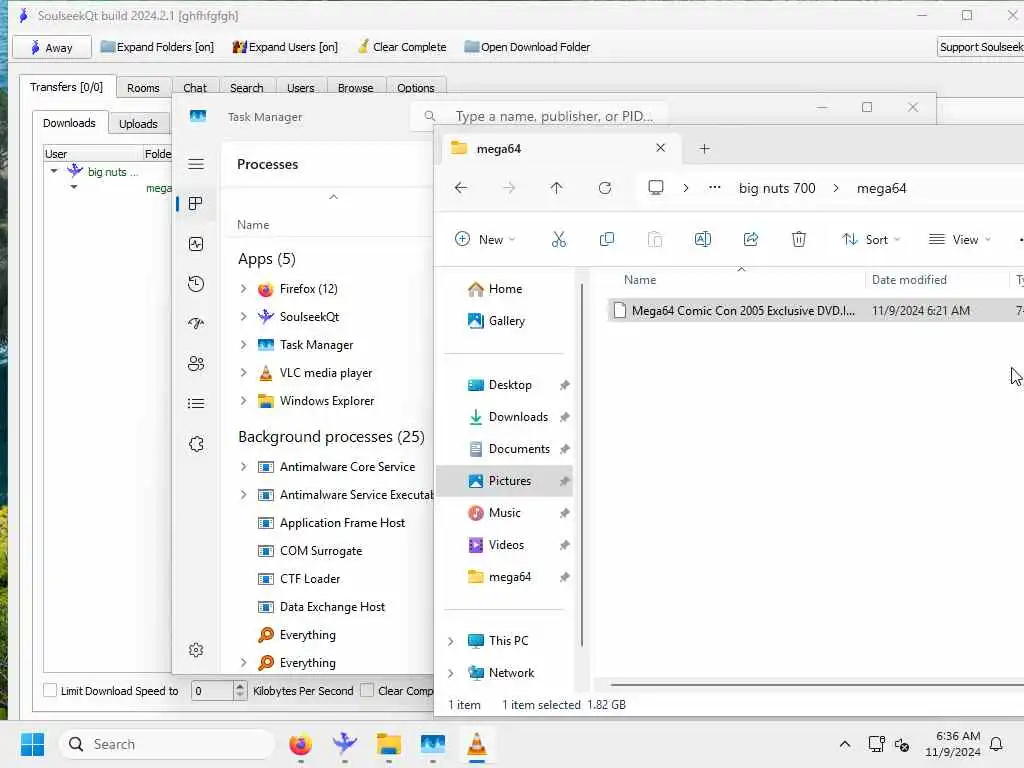Click Clear Complete toolbar button
Screen dimensions: 1024x768
(402, 47)
